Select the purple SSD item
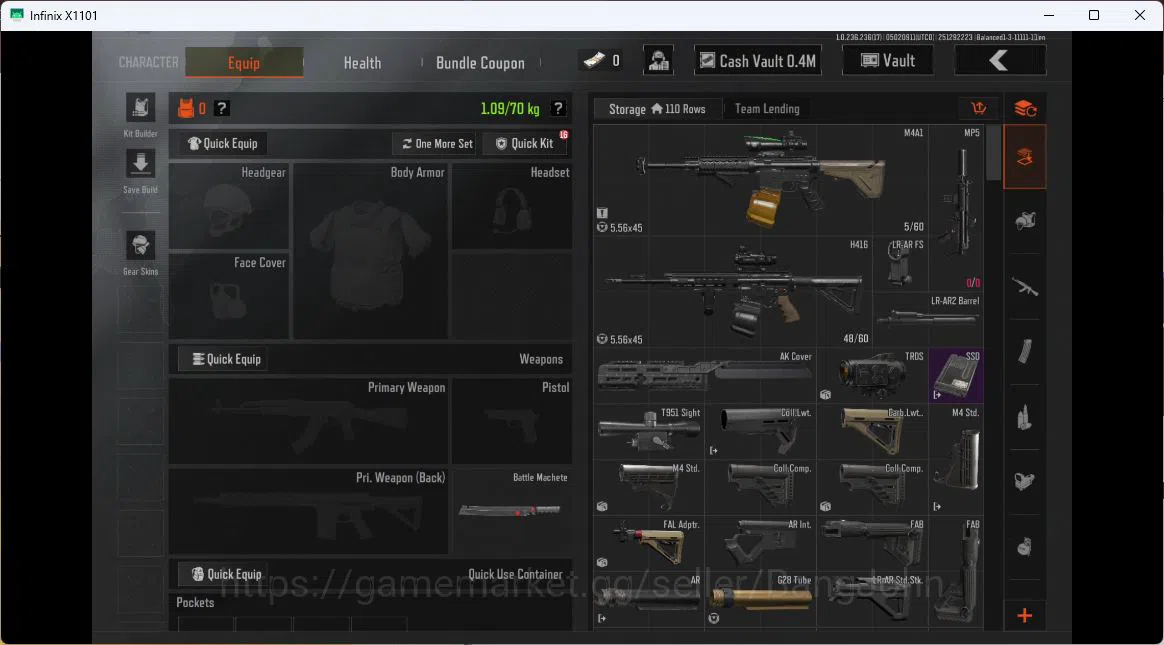 coord(956,376)
